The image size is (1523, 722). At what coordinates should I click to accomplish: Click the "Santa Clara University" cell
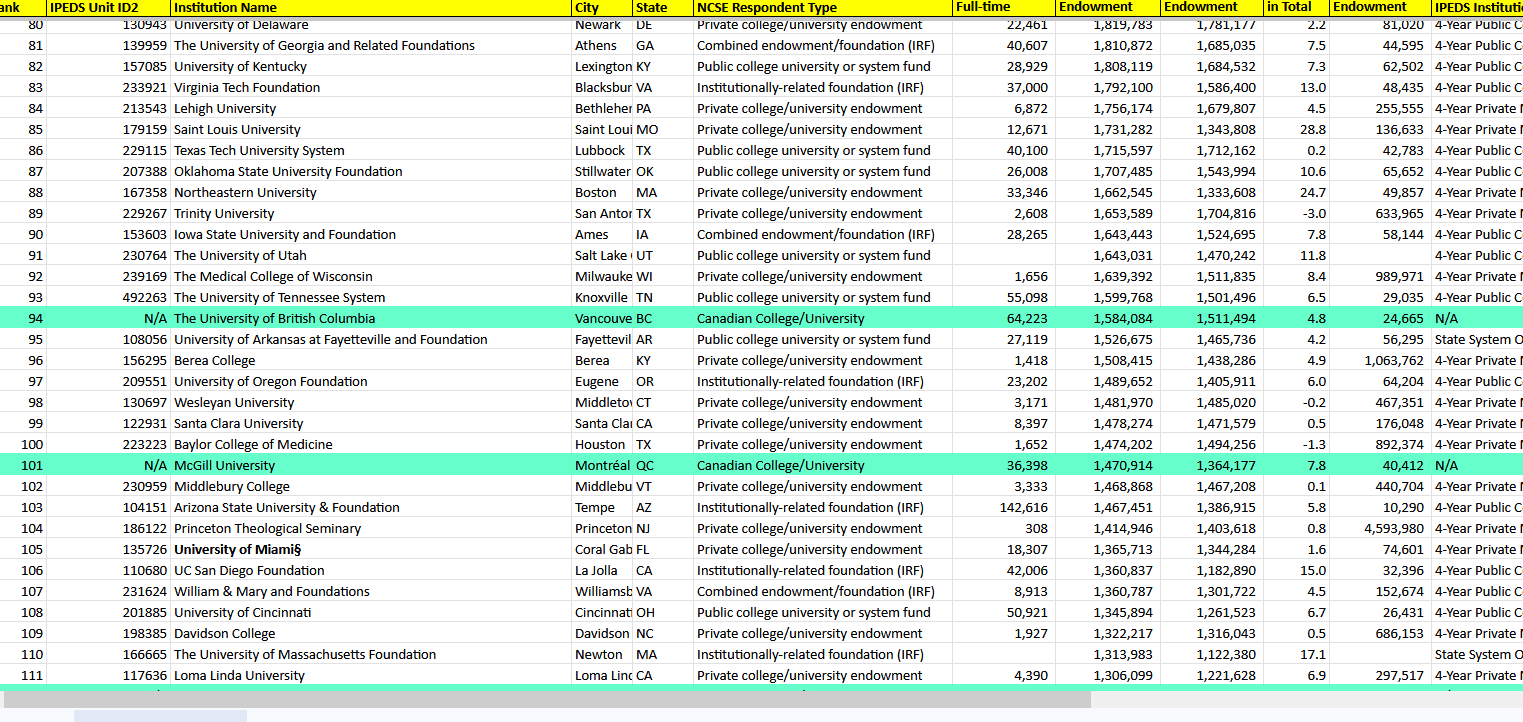tap(371, 424)
